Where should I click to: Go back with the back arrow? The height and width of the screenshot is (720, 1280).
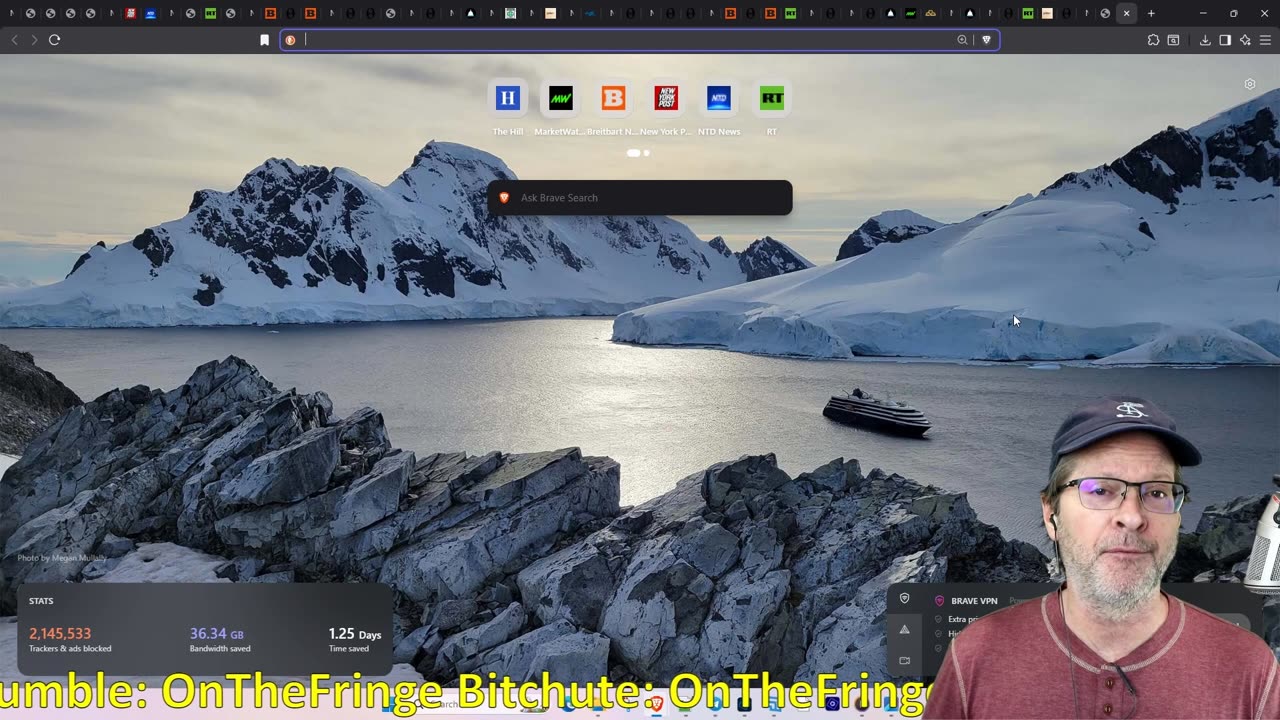click(x=14, y=40)
